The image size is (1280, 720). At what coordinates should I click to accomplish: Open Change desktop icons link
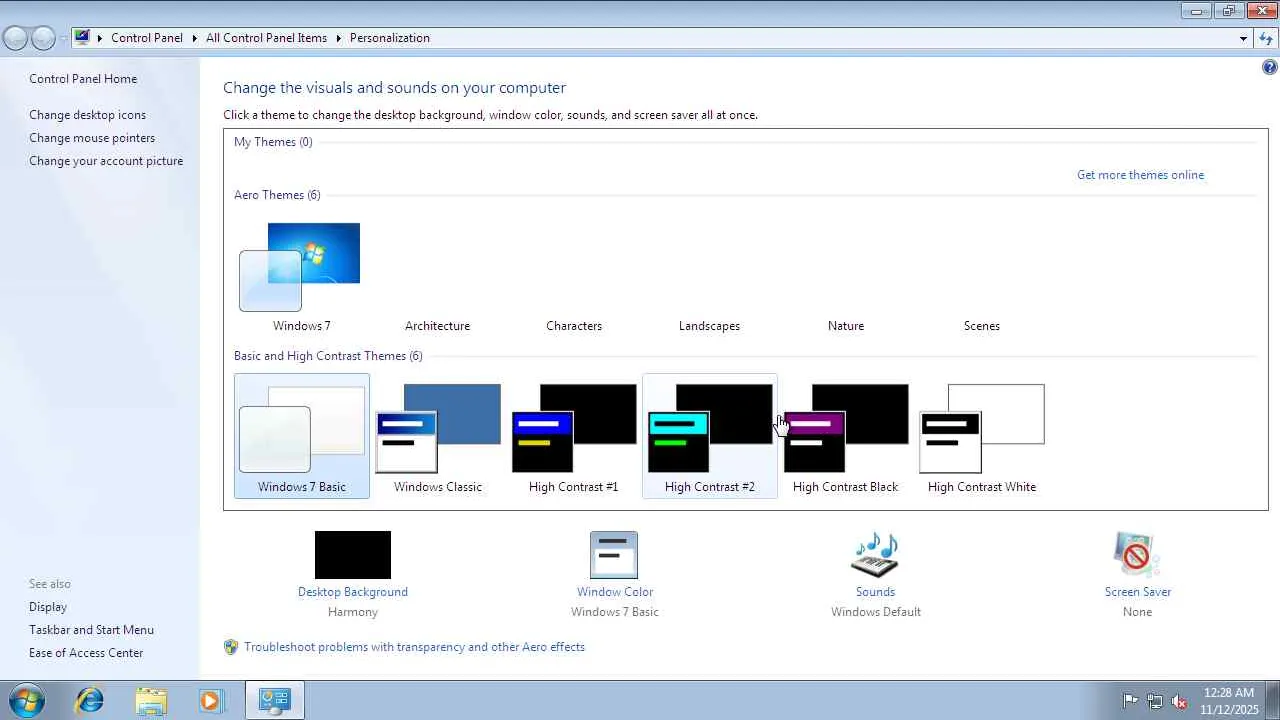tap(87, 115)
